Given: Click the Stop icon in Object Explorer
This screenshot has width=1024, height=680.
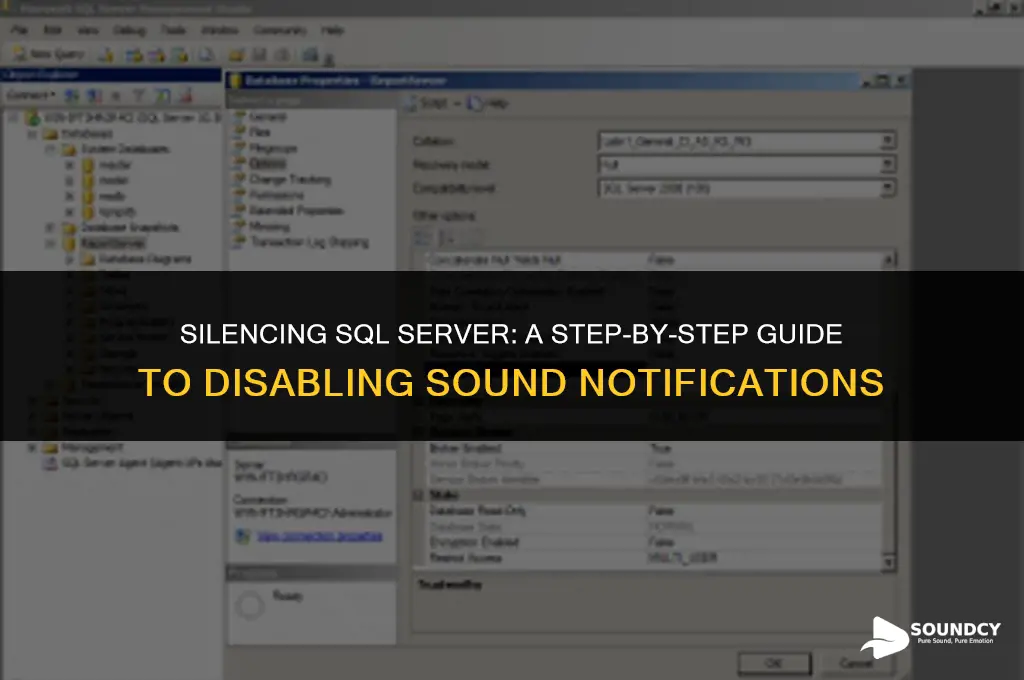Looking at the screenshot, I should (x=116, y=96).
